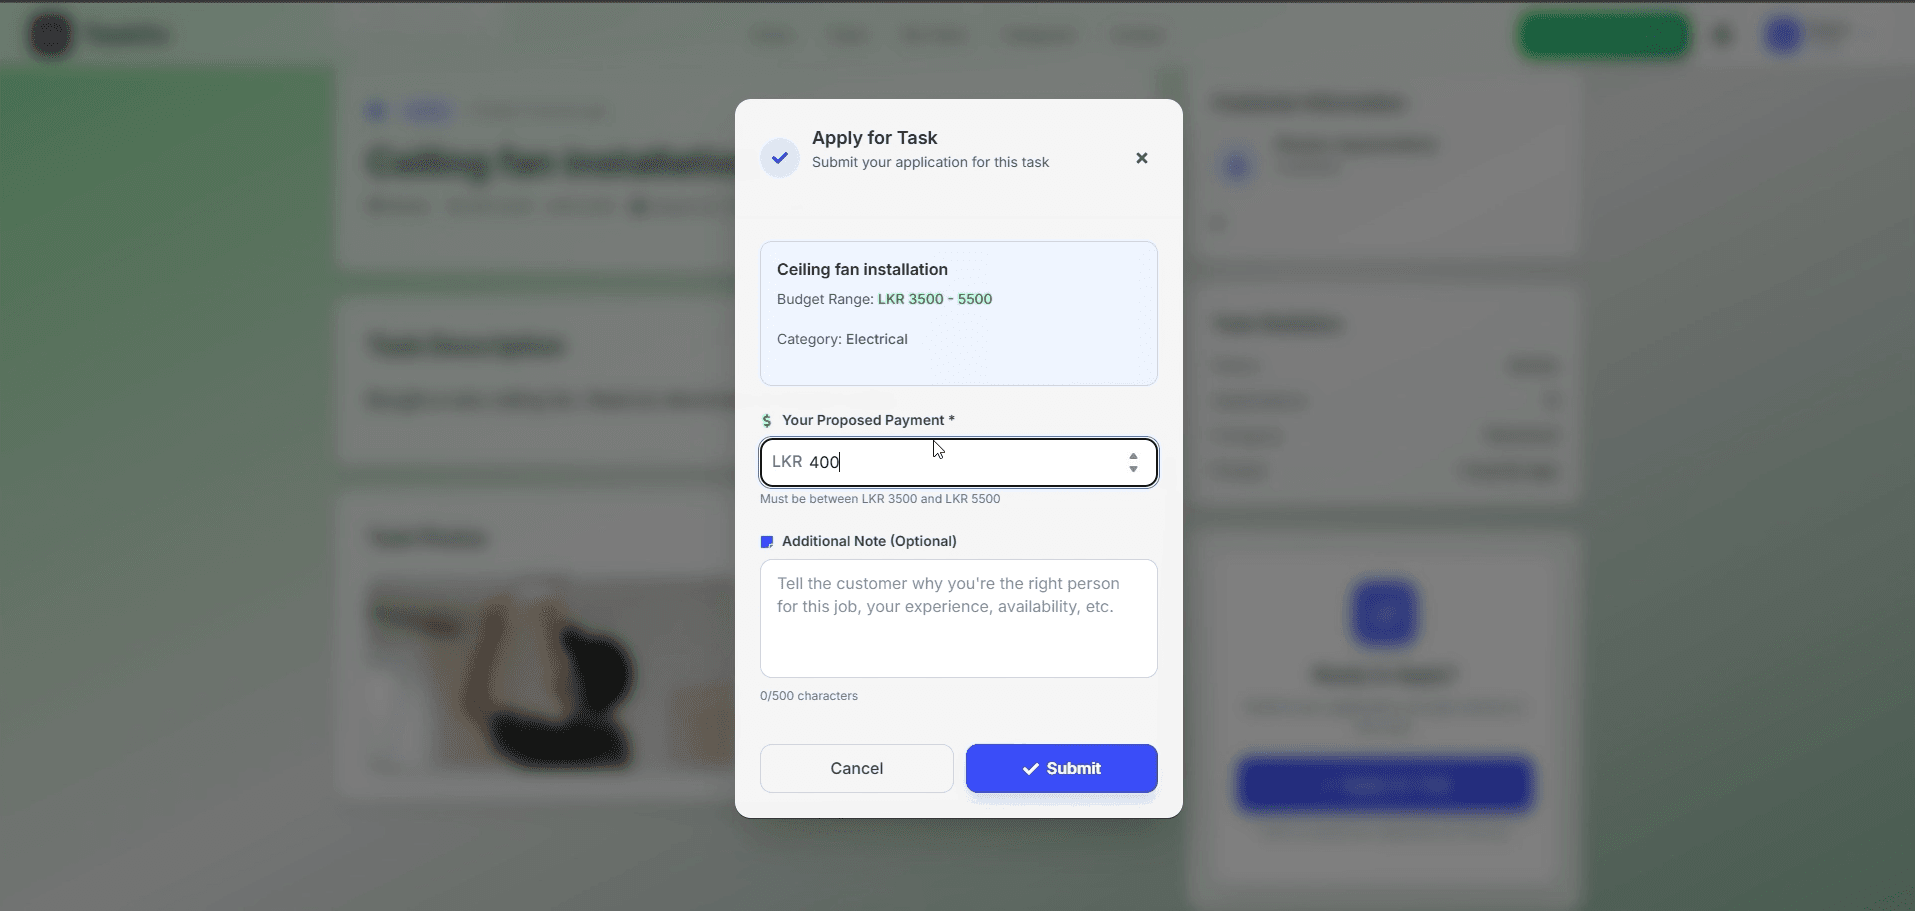Click the green button in the top header
This screenshot has height=911, width=1915.
pos(1604,36)
